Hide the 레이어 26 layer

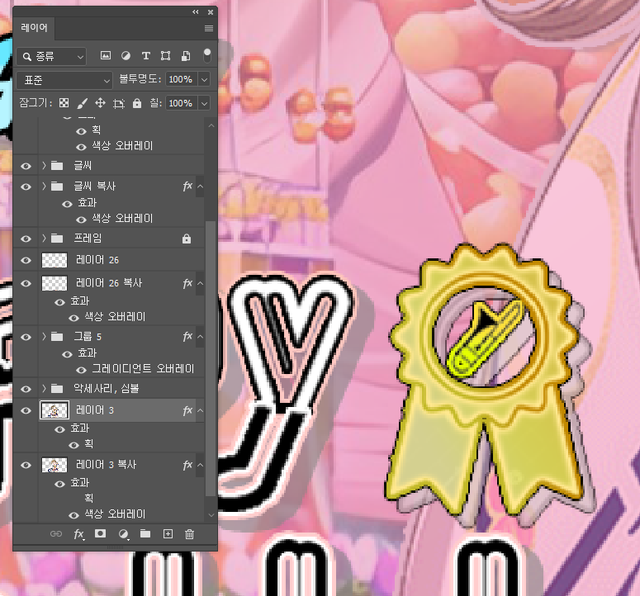tap(26, 260)
